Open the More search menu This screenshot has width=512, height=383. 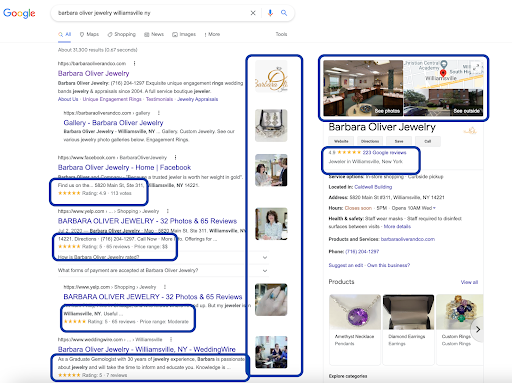tap(212, 34)
